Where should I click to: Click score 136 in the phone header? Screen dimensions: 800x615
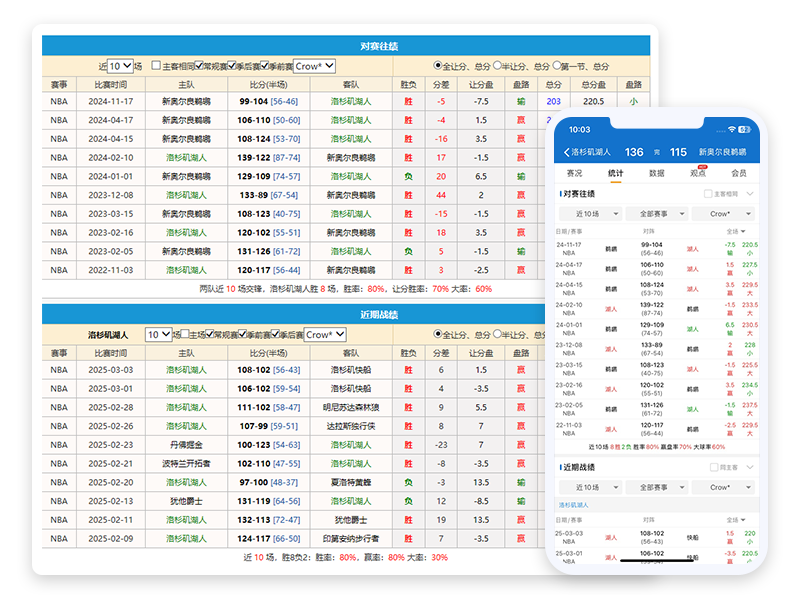(x=634, y=152)
